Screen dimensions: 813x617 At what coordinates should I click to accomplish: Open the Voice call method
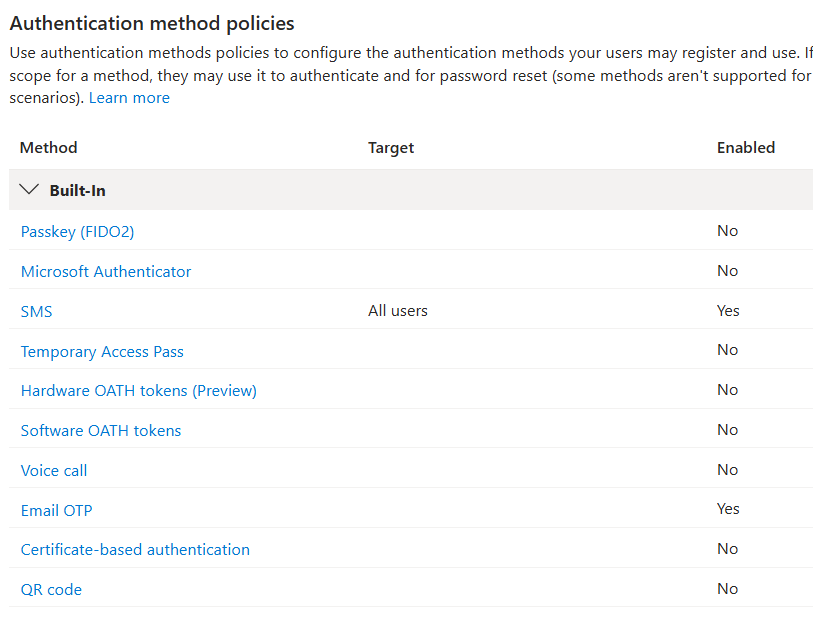click(x=54, y=470)
